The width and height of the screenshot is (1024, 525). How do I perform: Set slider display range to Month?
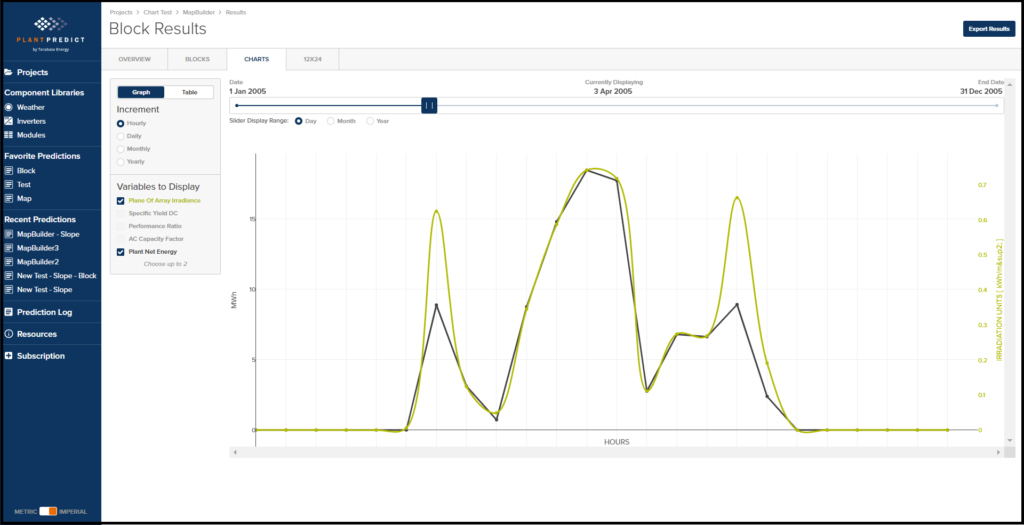pyautogui.click(x=331, y=121)
